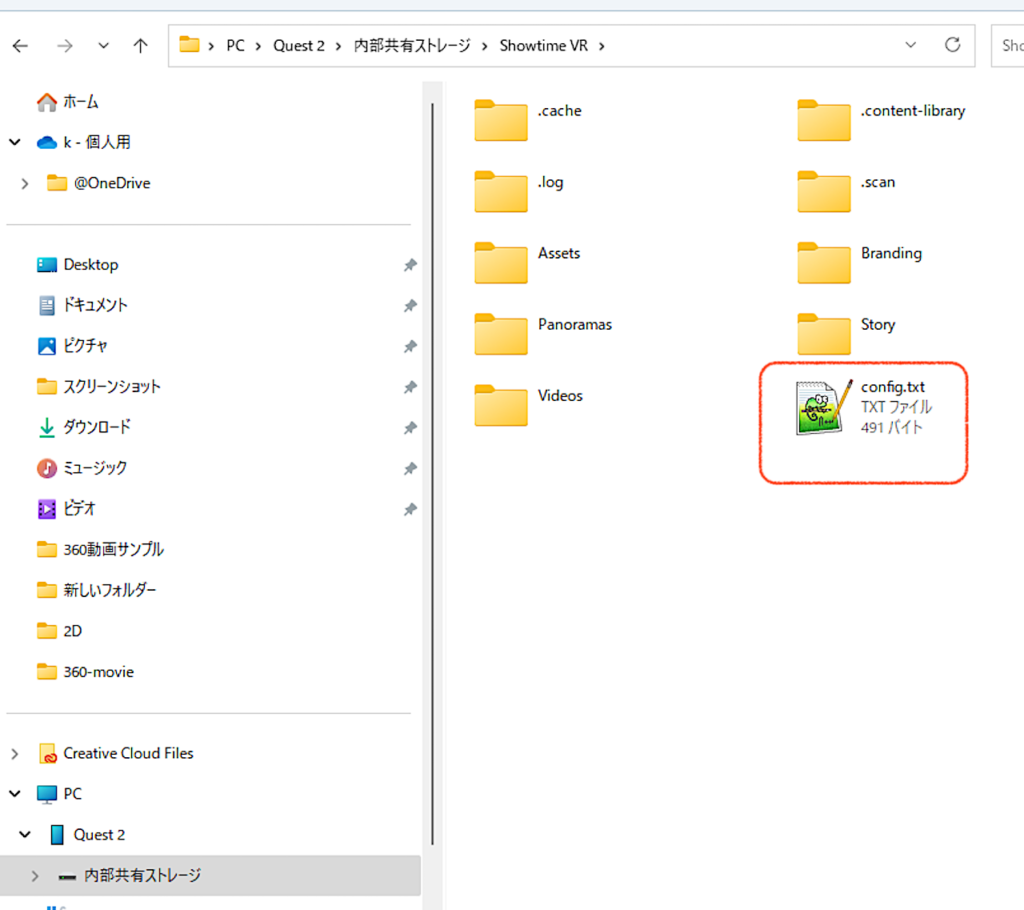Select the .content-library folder
The image size is (1024, 910).
(882, 120)
